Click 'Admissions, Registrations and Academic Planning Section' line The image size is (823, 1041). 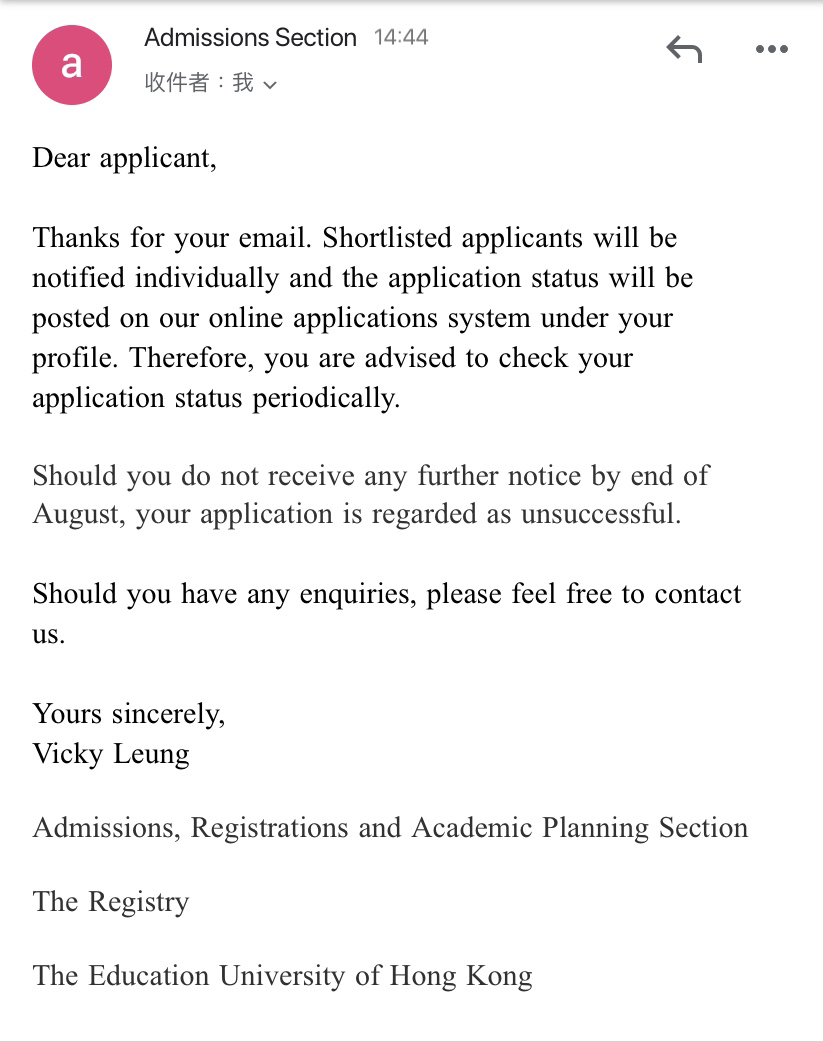[x=390, y=829]
